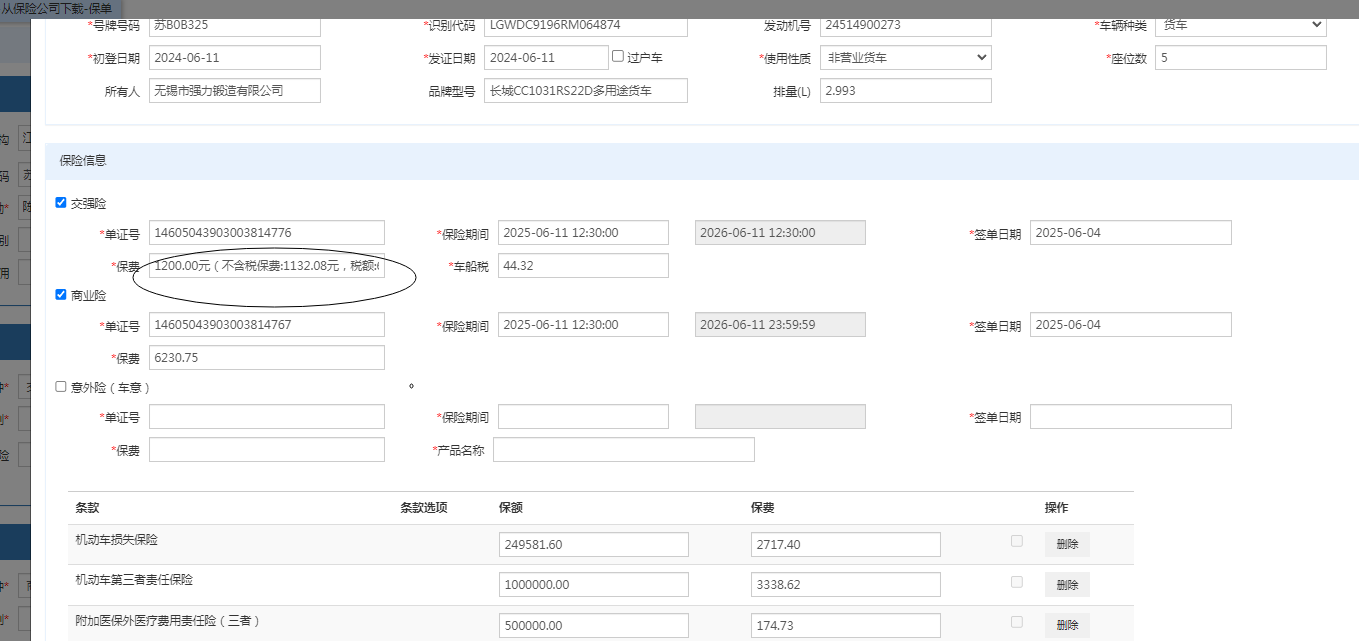1359x641 pixels.
Task: Delete the 机动车损失保险 clause row
Action: (x=1067, y=544)
